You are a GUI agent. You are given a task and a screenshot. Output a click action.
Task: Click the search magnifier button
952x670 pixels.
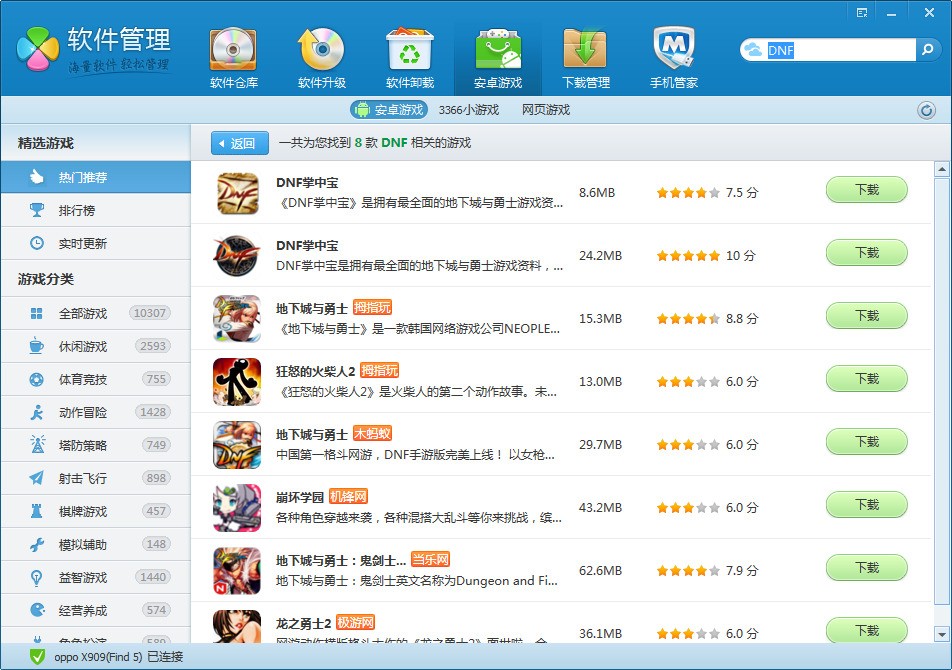point(927,50)
